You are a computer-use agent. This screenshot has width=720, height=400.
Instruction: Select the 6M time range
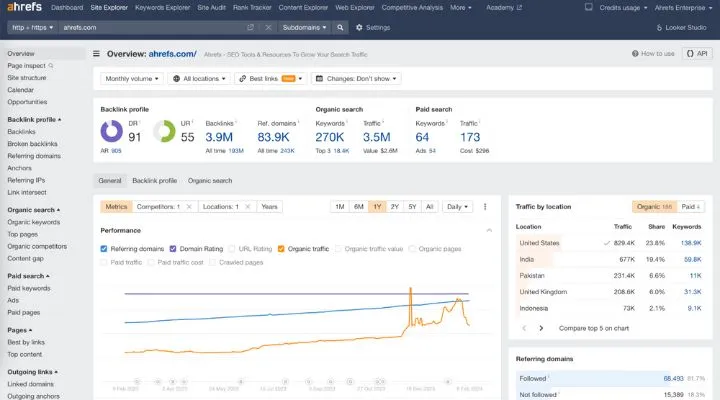[359, 207]
